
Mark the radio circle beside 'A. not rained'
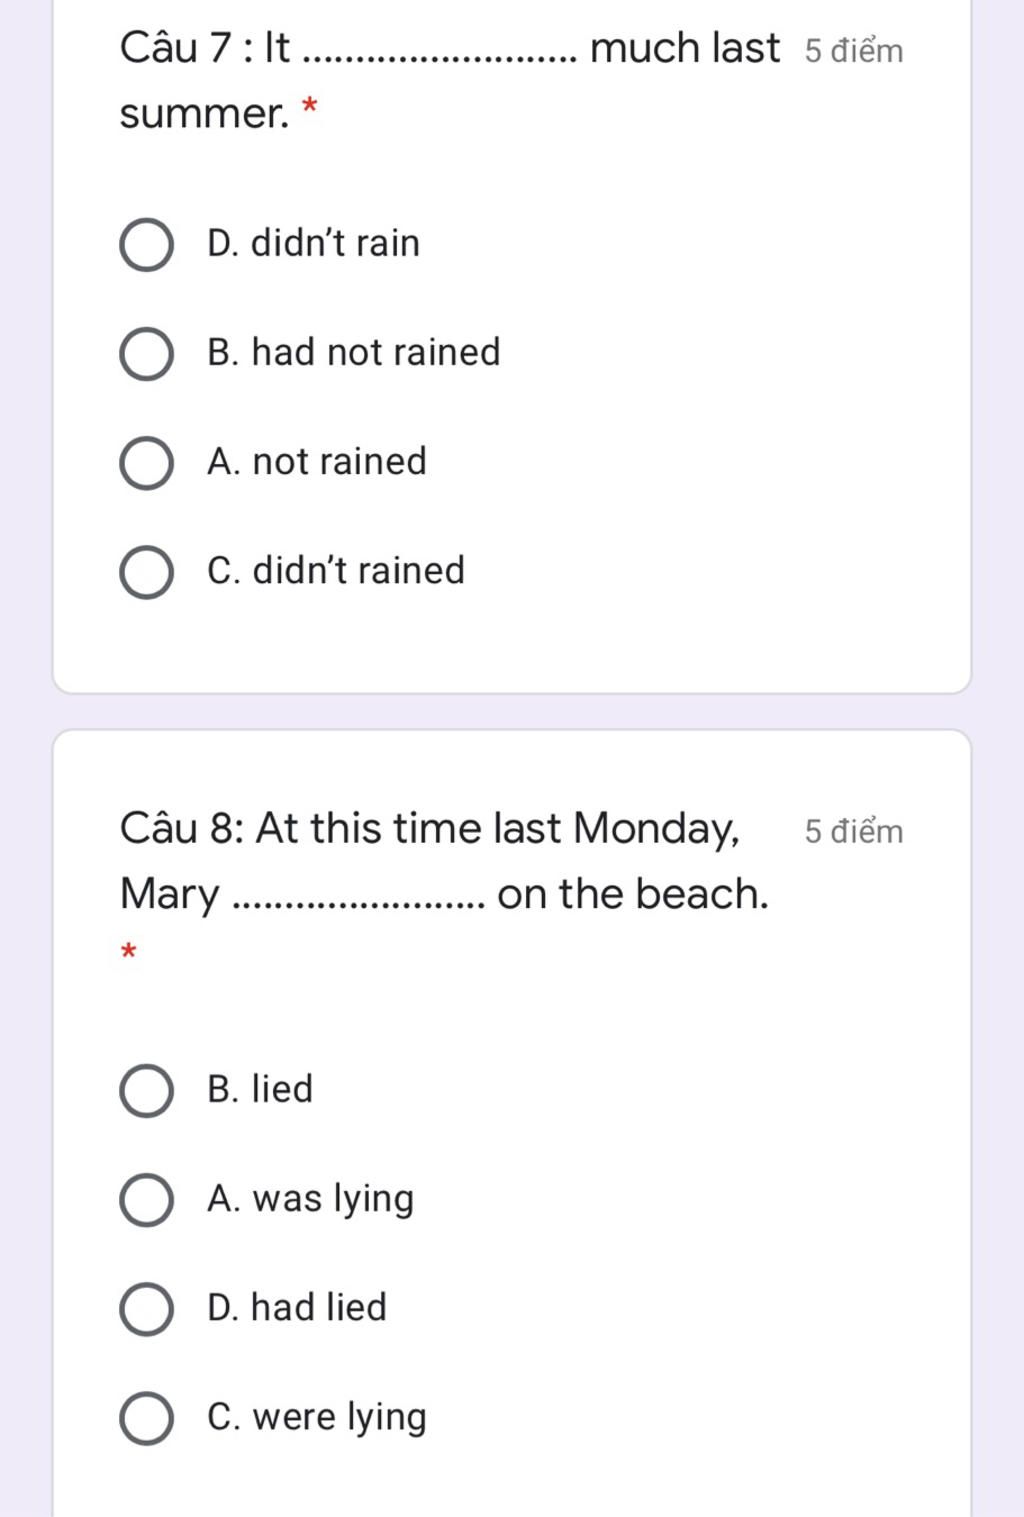coord(146,463)
